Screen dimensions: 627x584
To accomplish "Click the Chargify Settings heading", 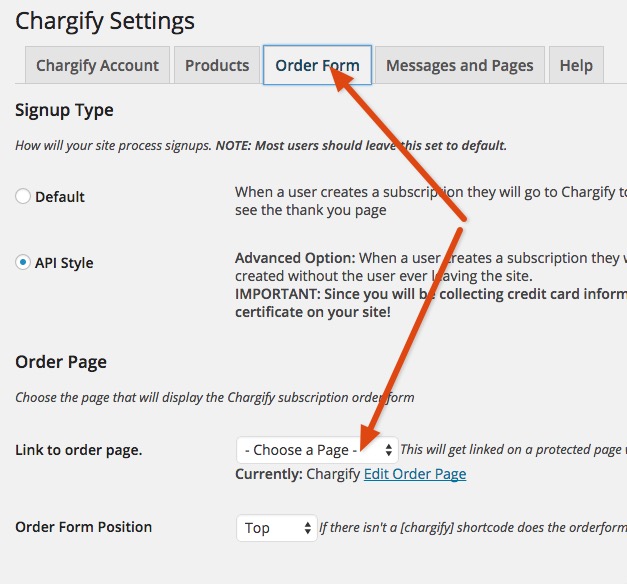I will [105, 21].
